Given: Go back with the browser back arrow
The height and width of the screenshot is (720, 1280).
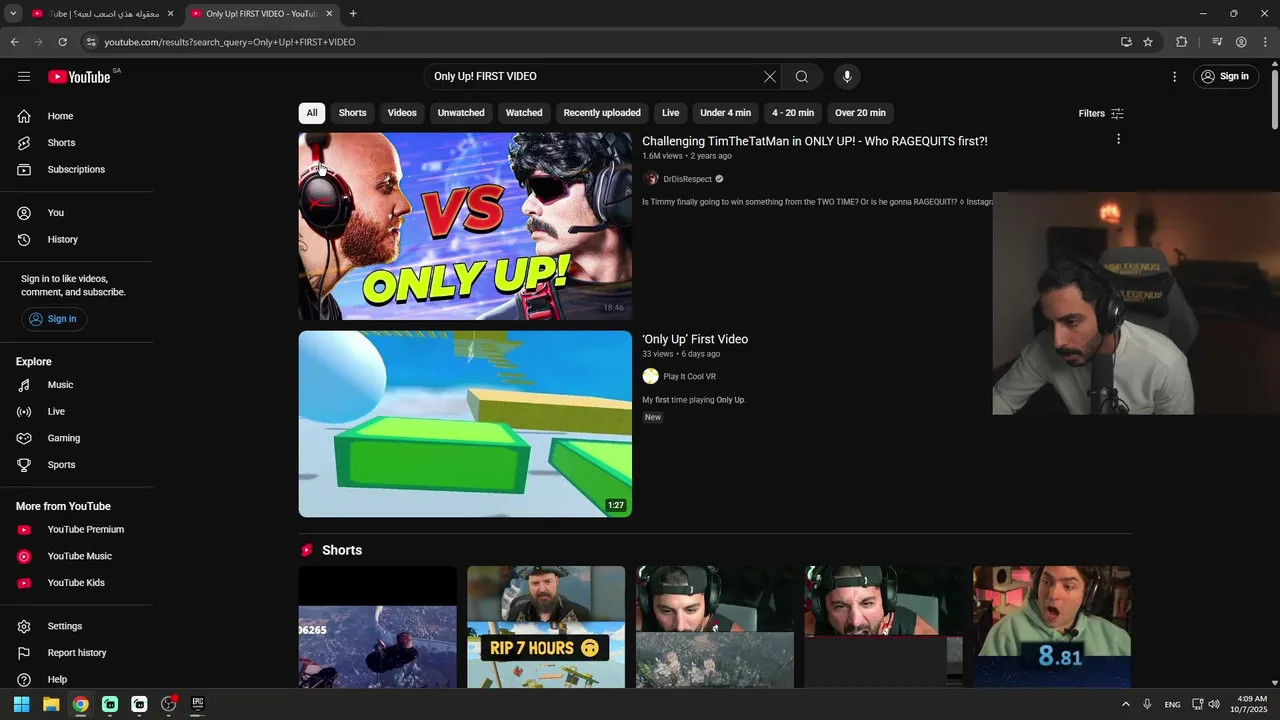Looking at the screenshot, I should [14, 42].
